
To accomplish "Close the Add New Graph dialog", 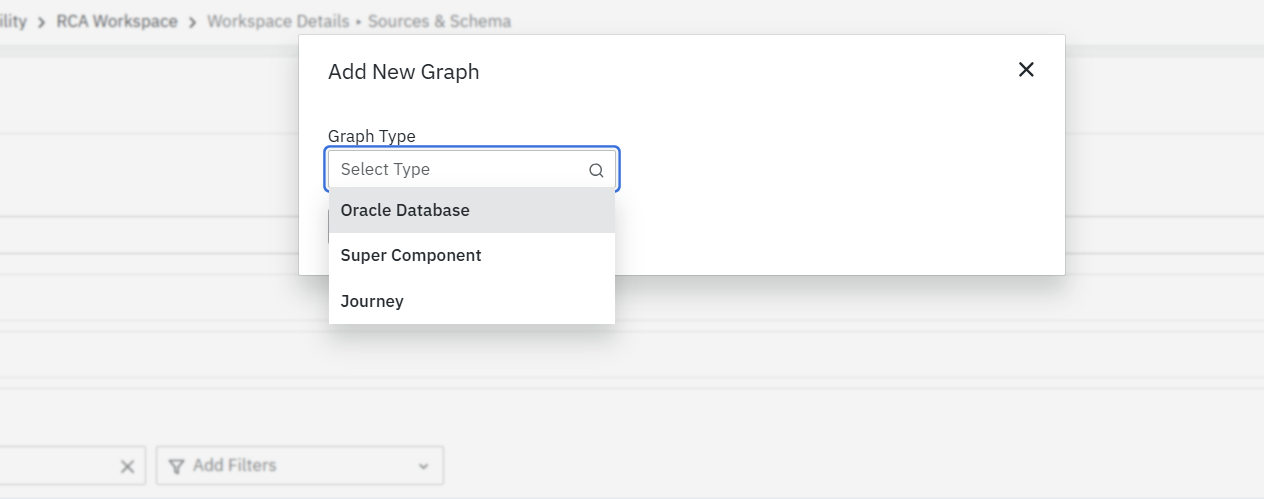I will coord(1026,70).
